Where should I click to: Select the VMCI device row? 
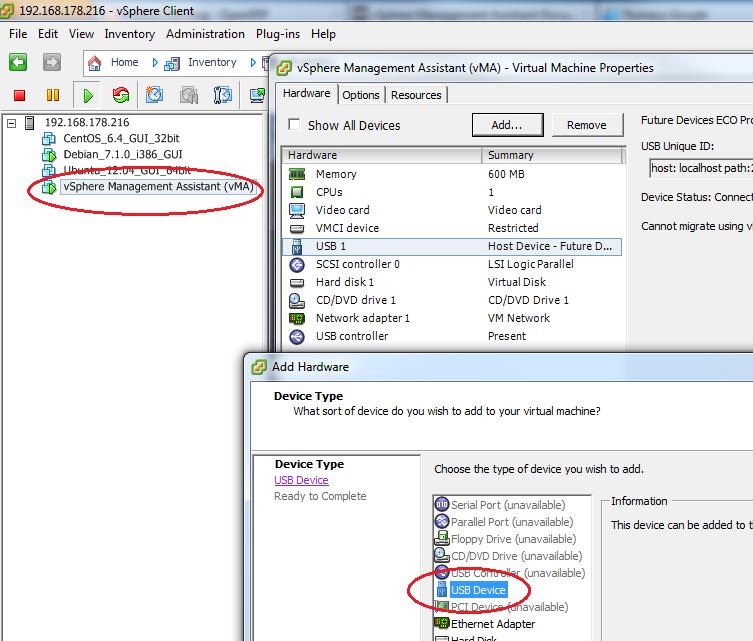click(451, 228)
